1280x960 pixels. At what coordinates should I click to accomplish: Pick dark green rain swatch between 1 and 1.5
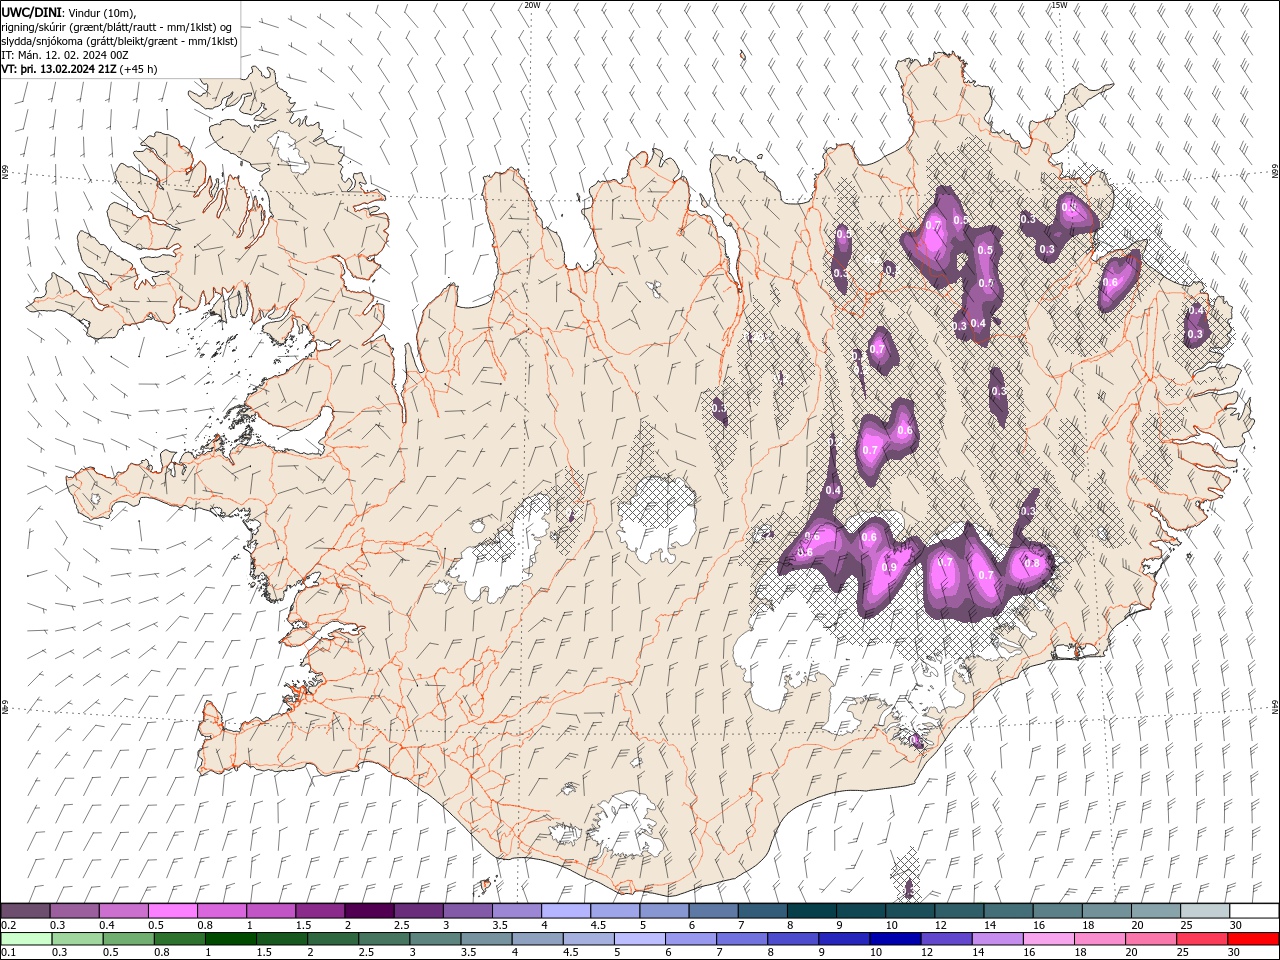coord(230,939)
